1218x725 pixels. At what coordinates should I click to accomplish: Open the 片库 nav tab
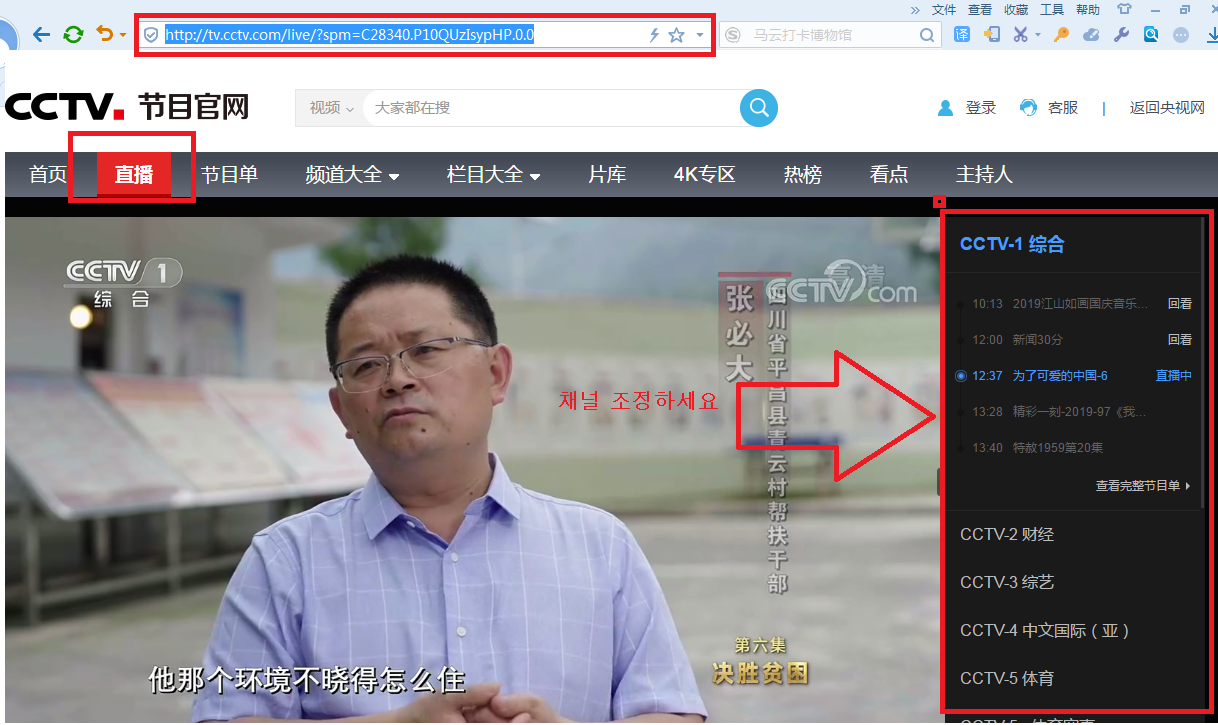(x=607, y=175)
